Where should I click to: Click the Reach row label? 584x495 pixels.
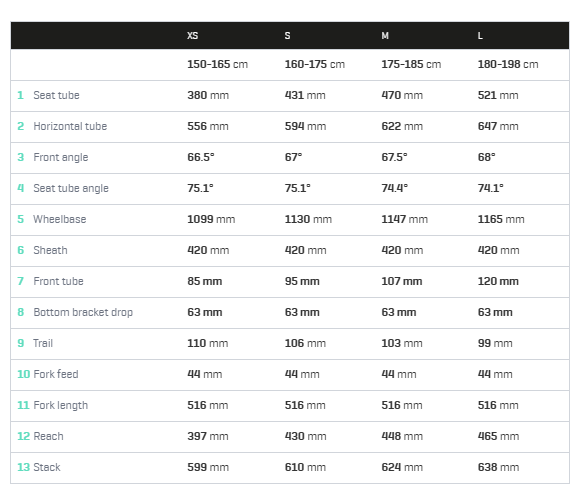coord(48,437)
